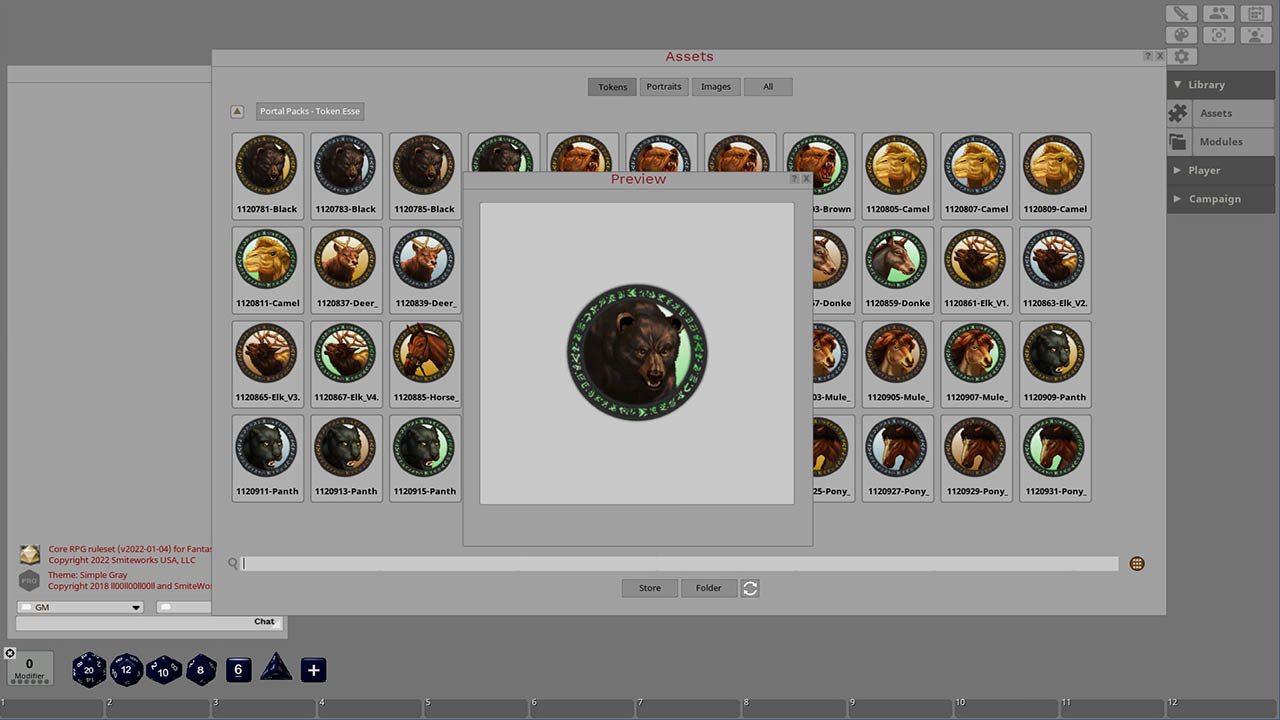Open the GM chat mode dropdown
This screenshot has height=720, width=1280.
80,606
